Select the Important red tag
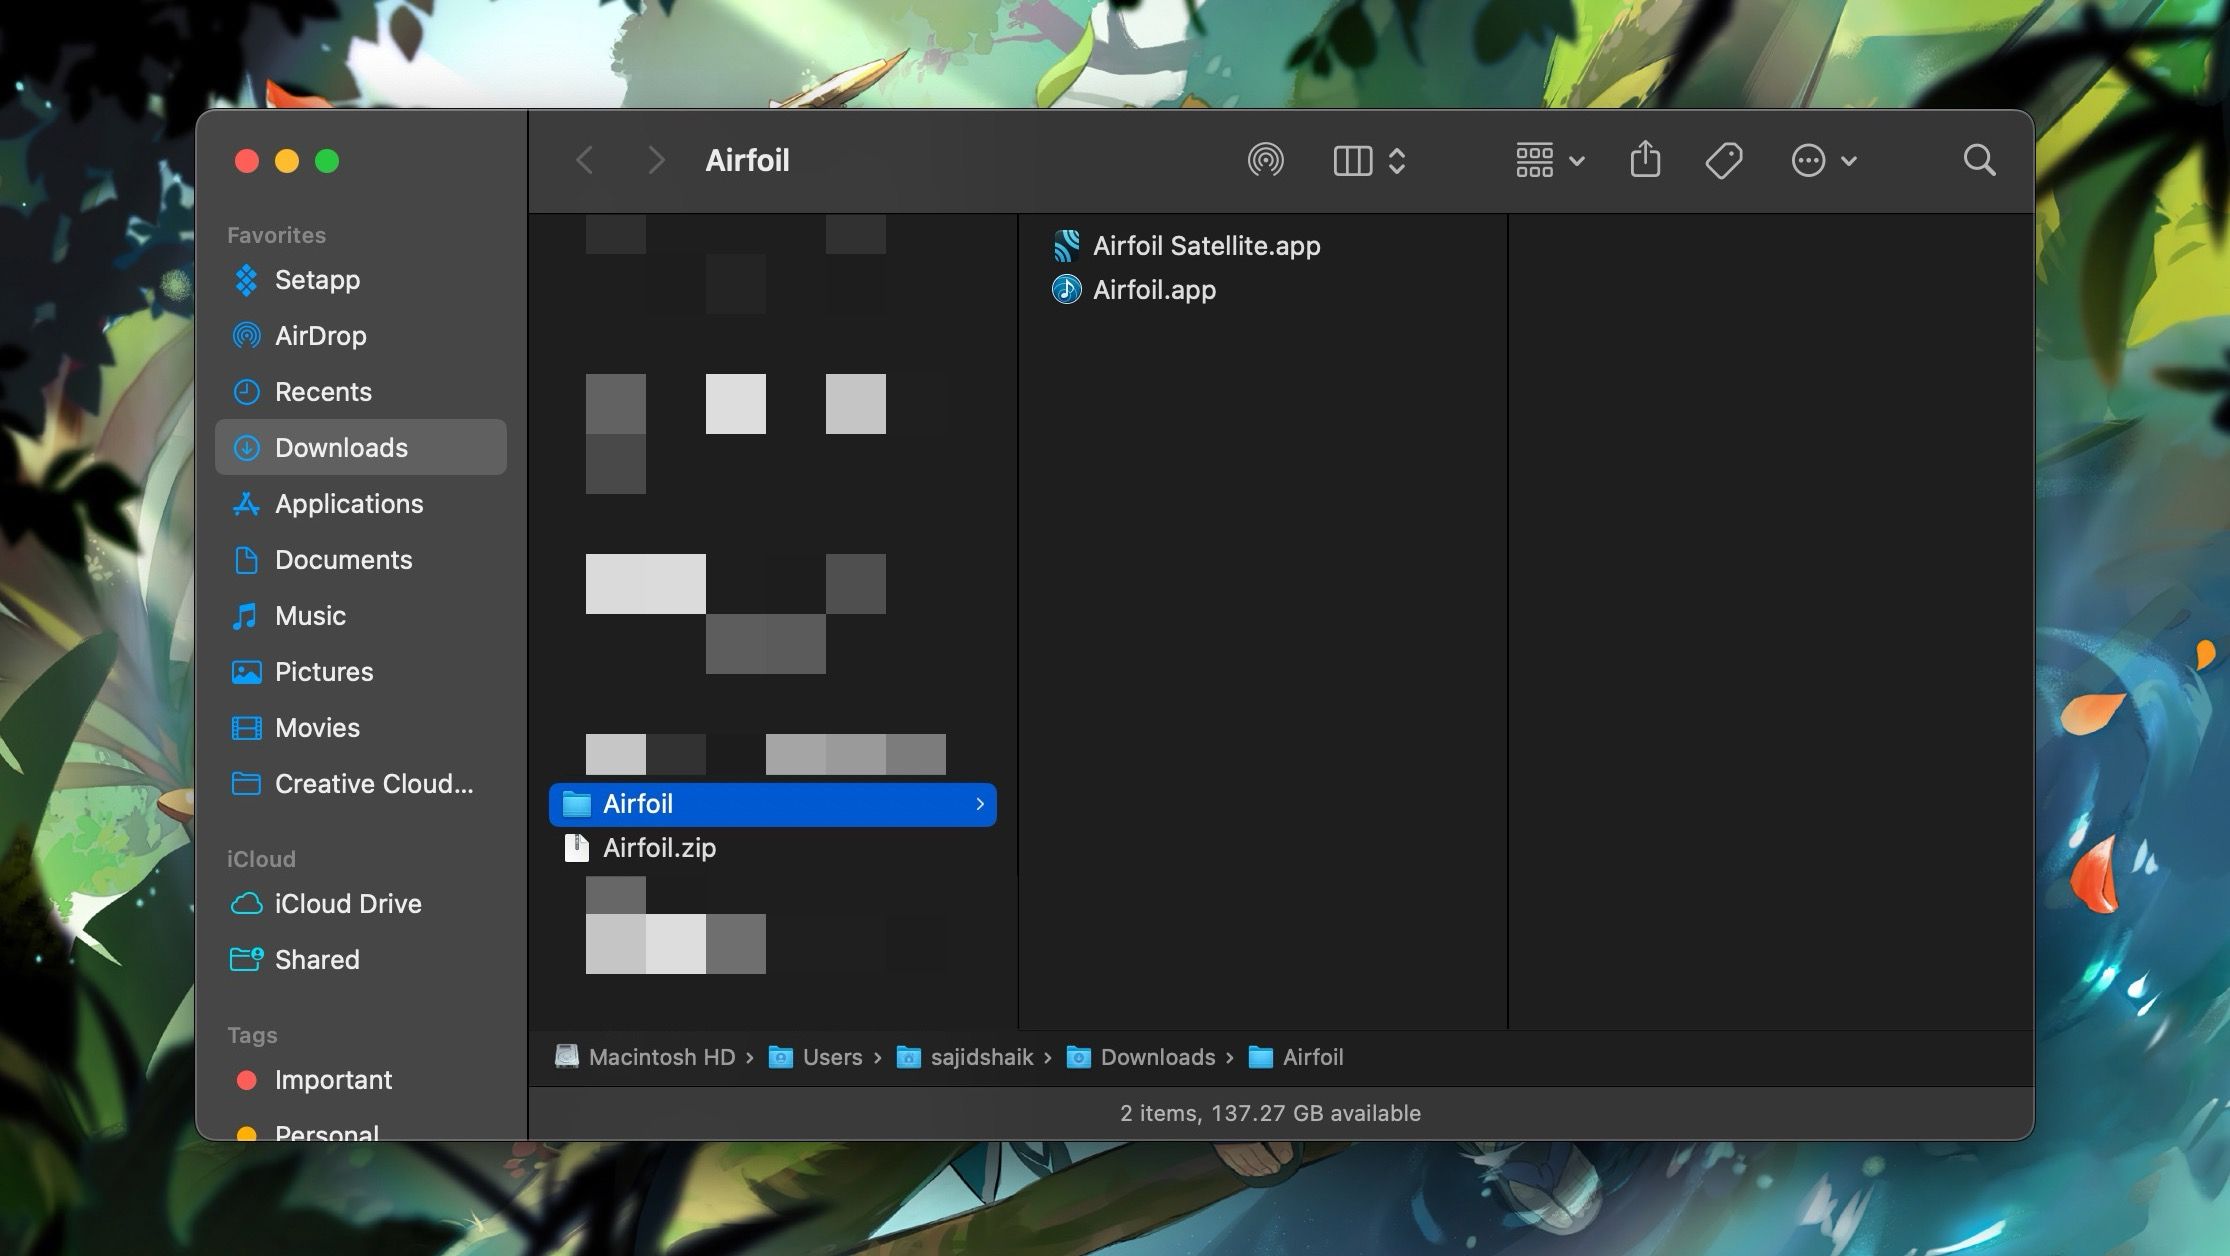The width and height of the screenshot is (2230, 1256). [333, 1080]
